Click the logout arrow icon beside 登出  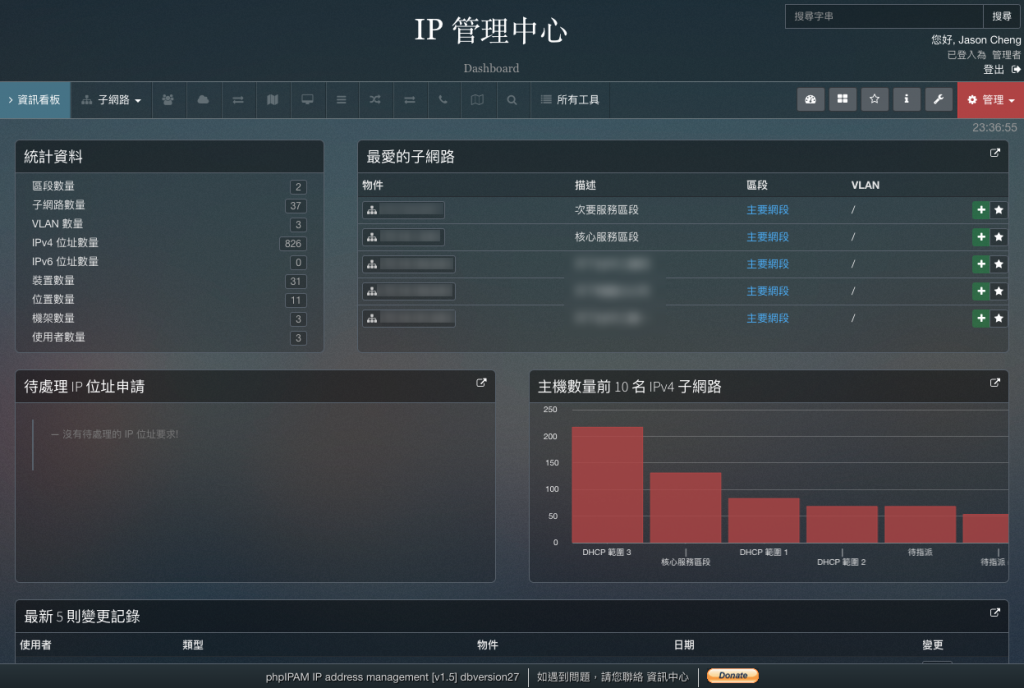[1016, 69]
